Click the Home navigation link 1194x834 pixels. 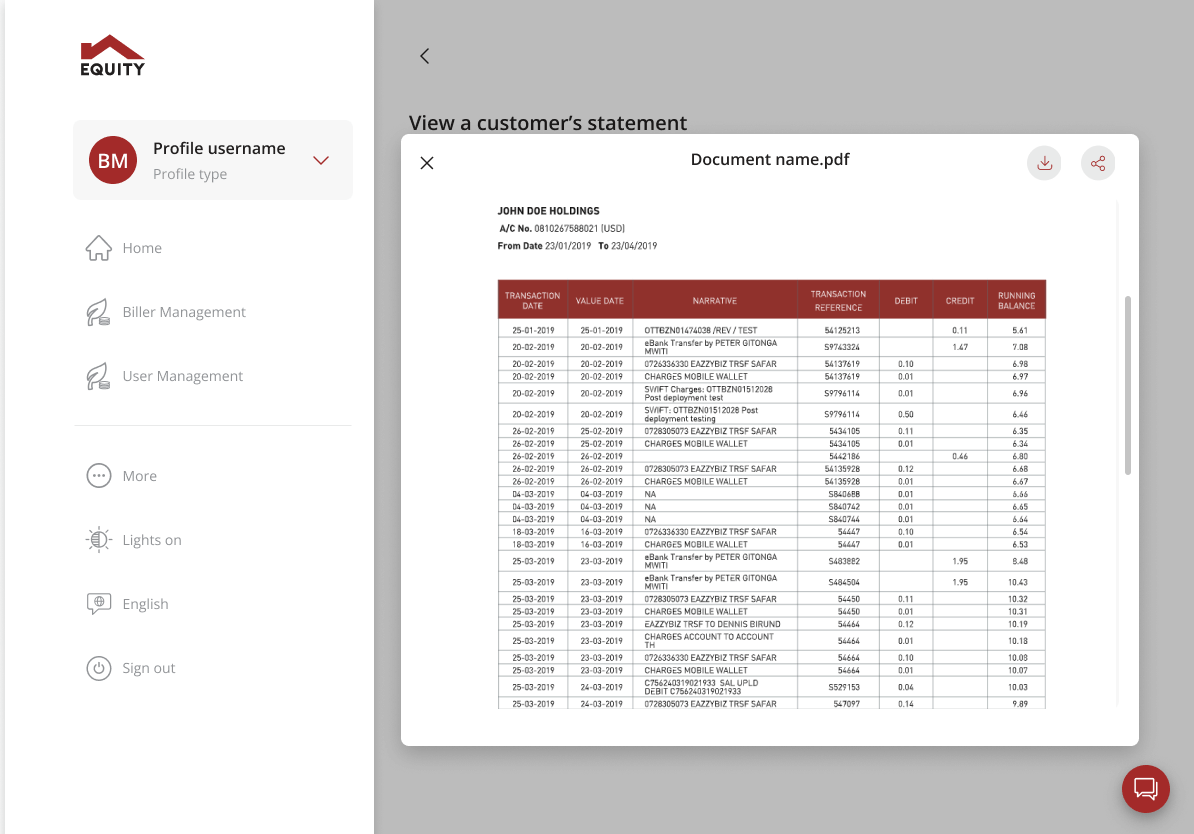point(142,248)
